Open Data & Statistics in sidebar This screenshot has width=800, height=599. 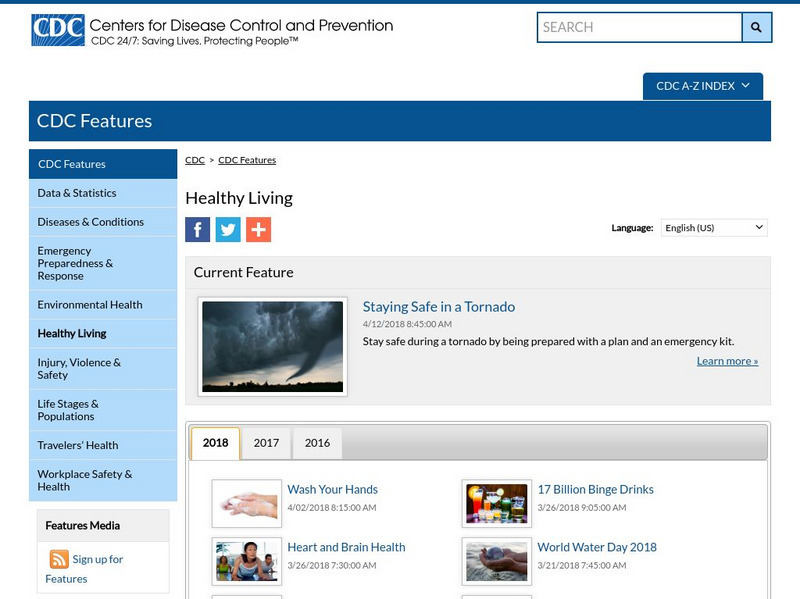(77, 193)
